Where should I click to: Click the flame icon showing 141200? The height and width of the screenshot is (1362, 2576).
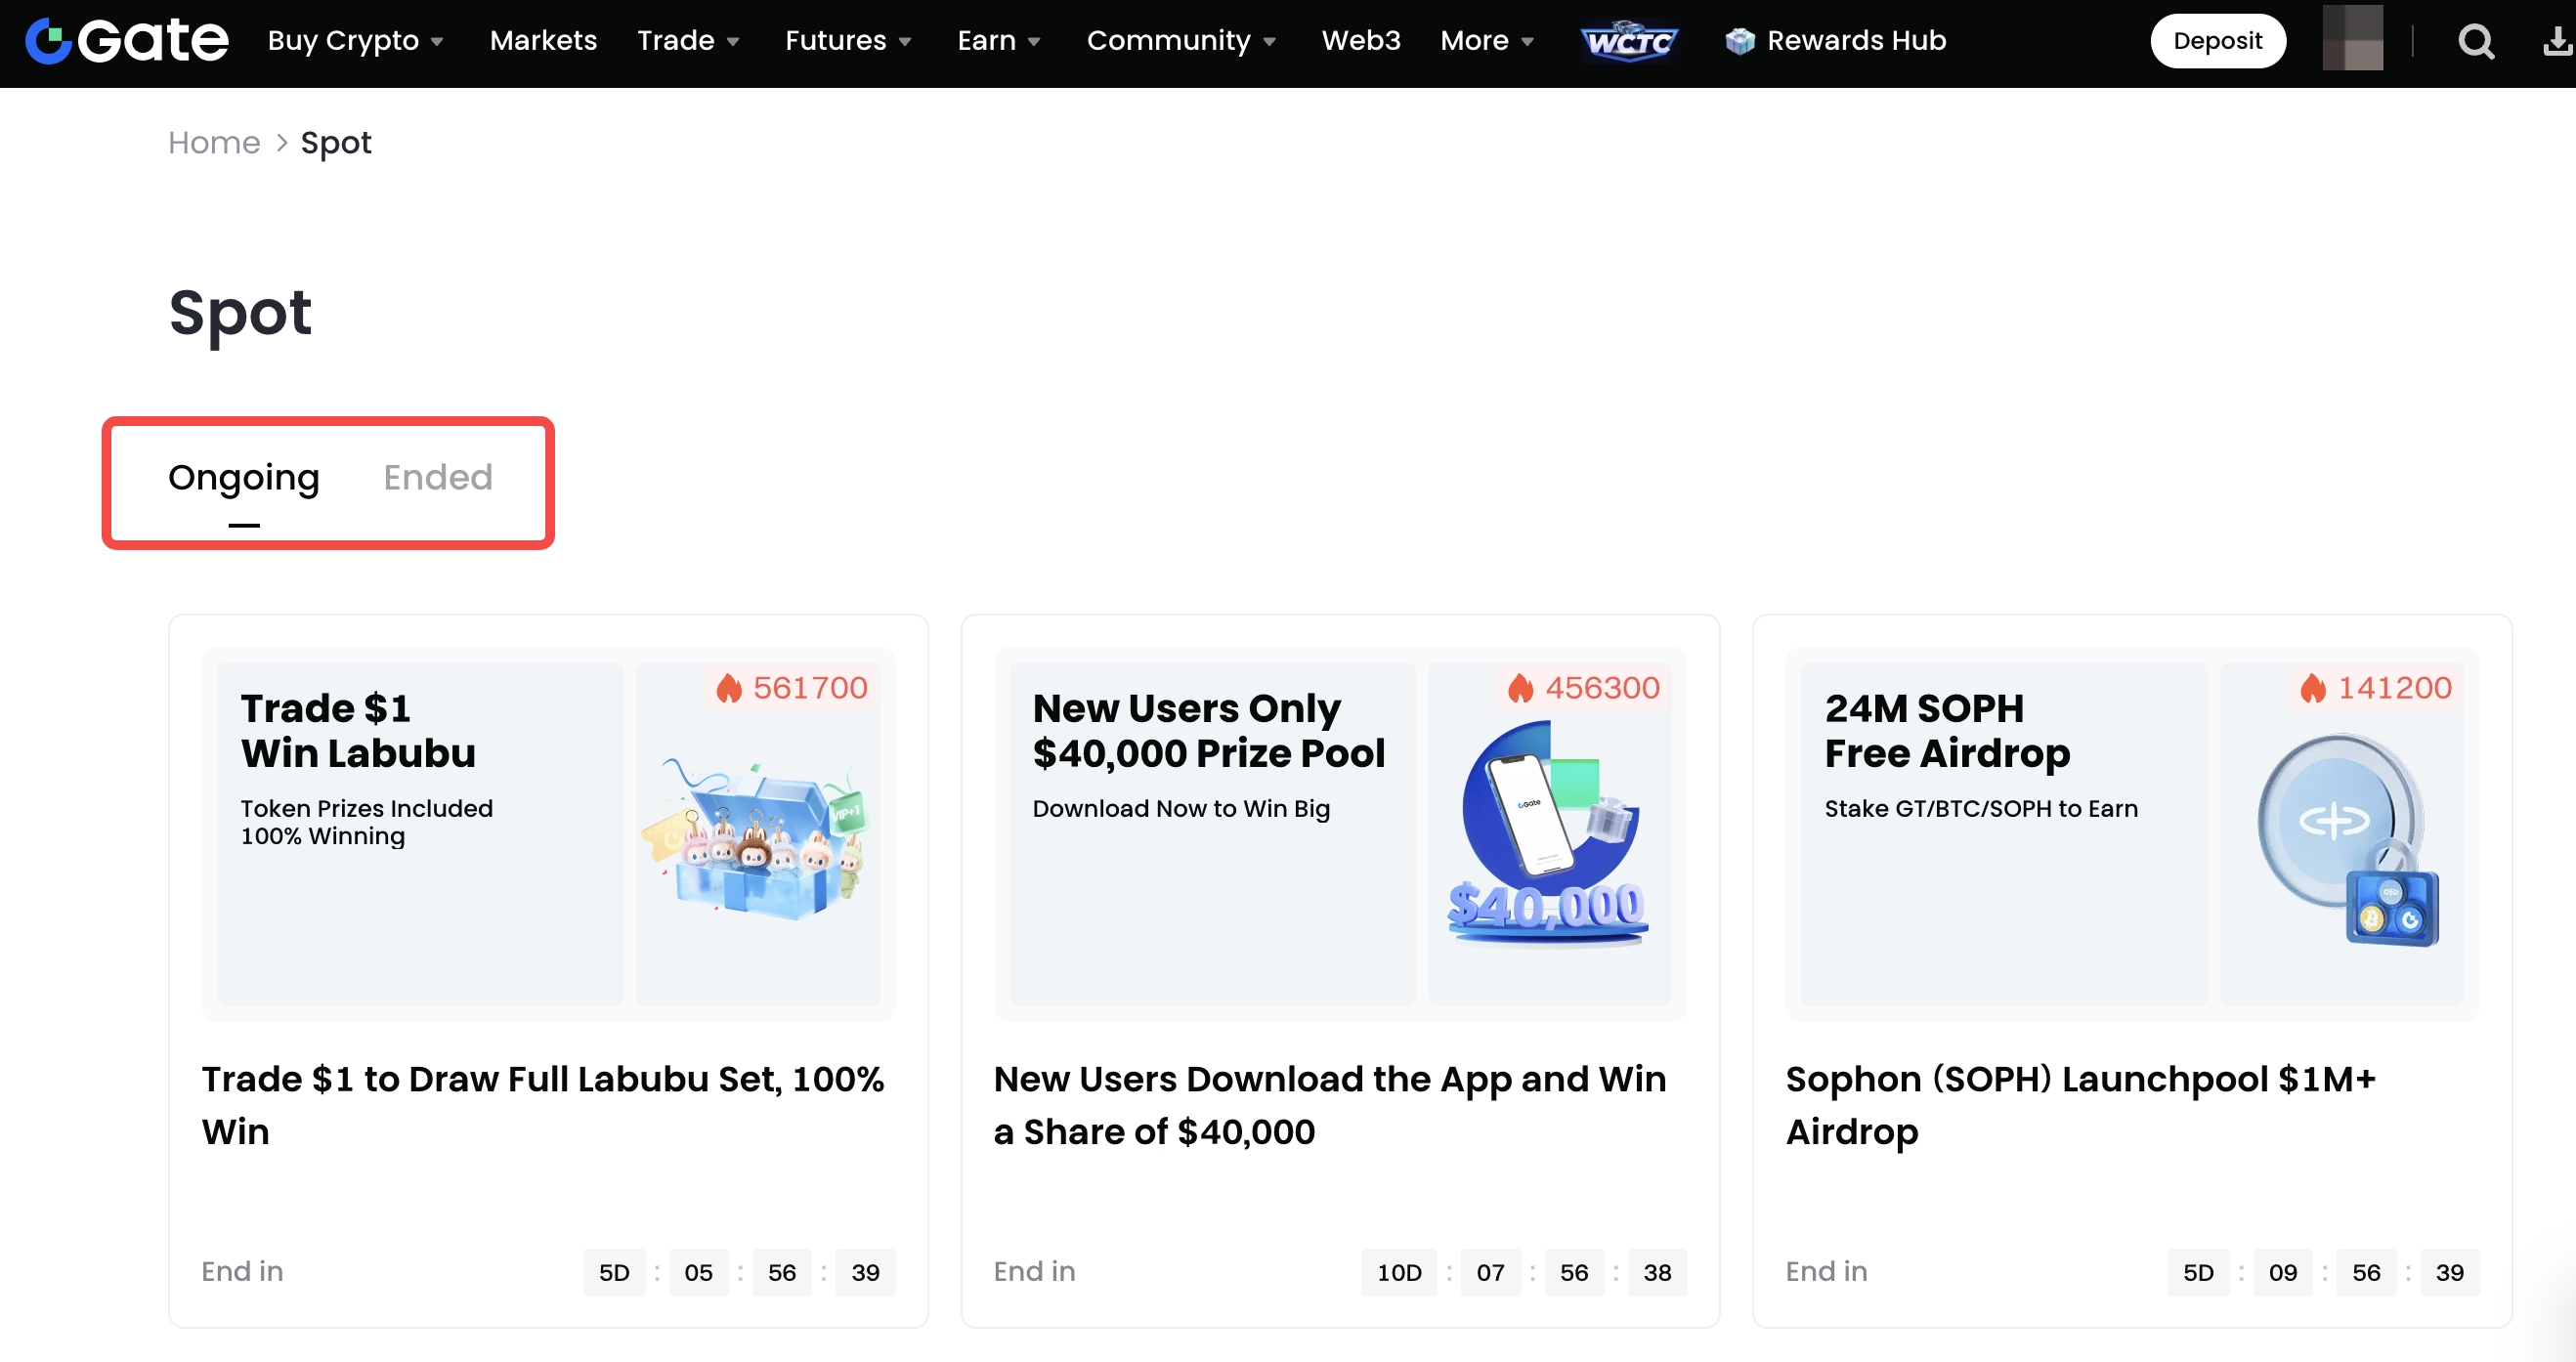[2312, 688]
